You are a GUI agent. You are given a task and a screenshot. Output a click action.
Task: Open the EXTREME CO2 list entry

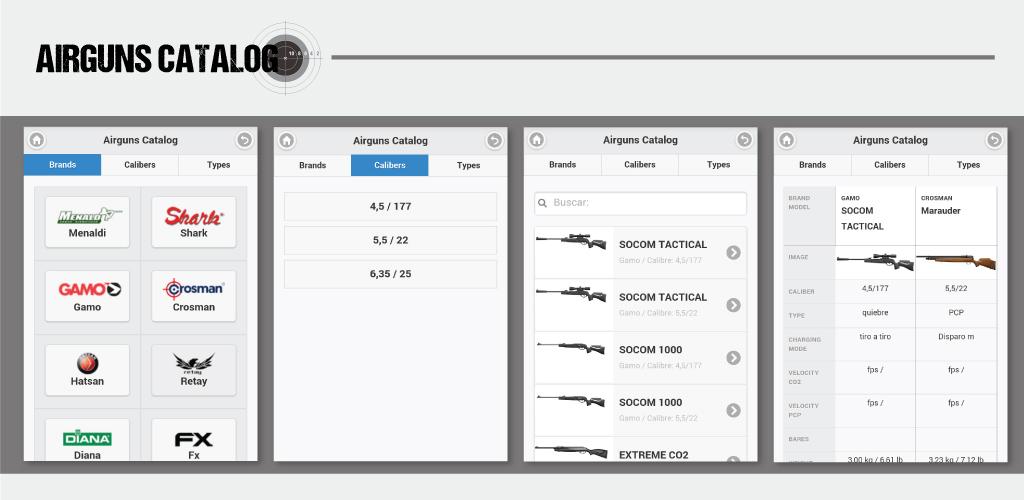tap(641, 450)
